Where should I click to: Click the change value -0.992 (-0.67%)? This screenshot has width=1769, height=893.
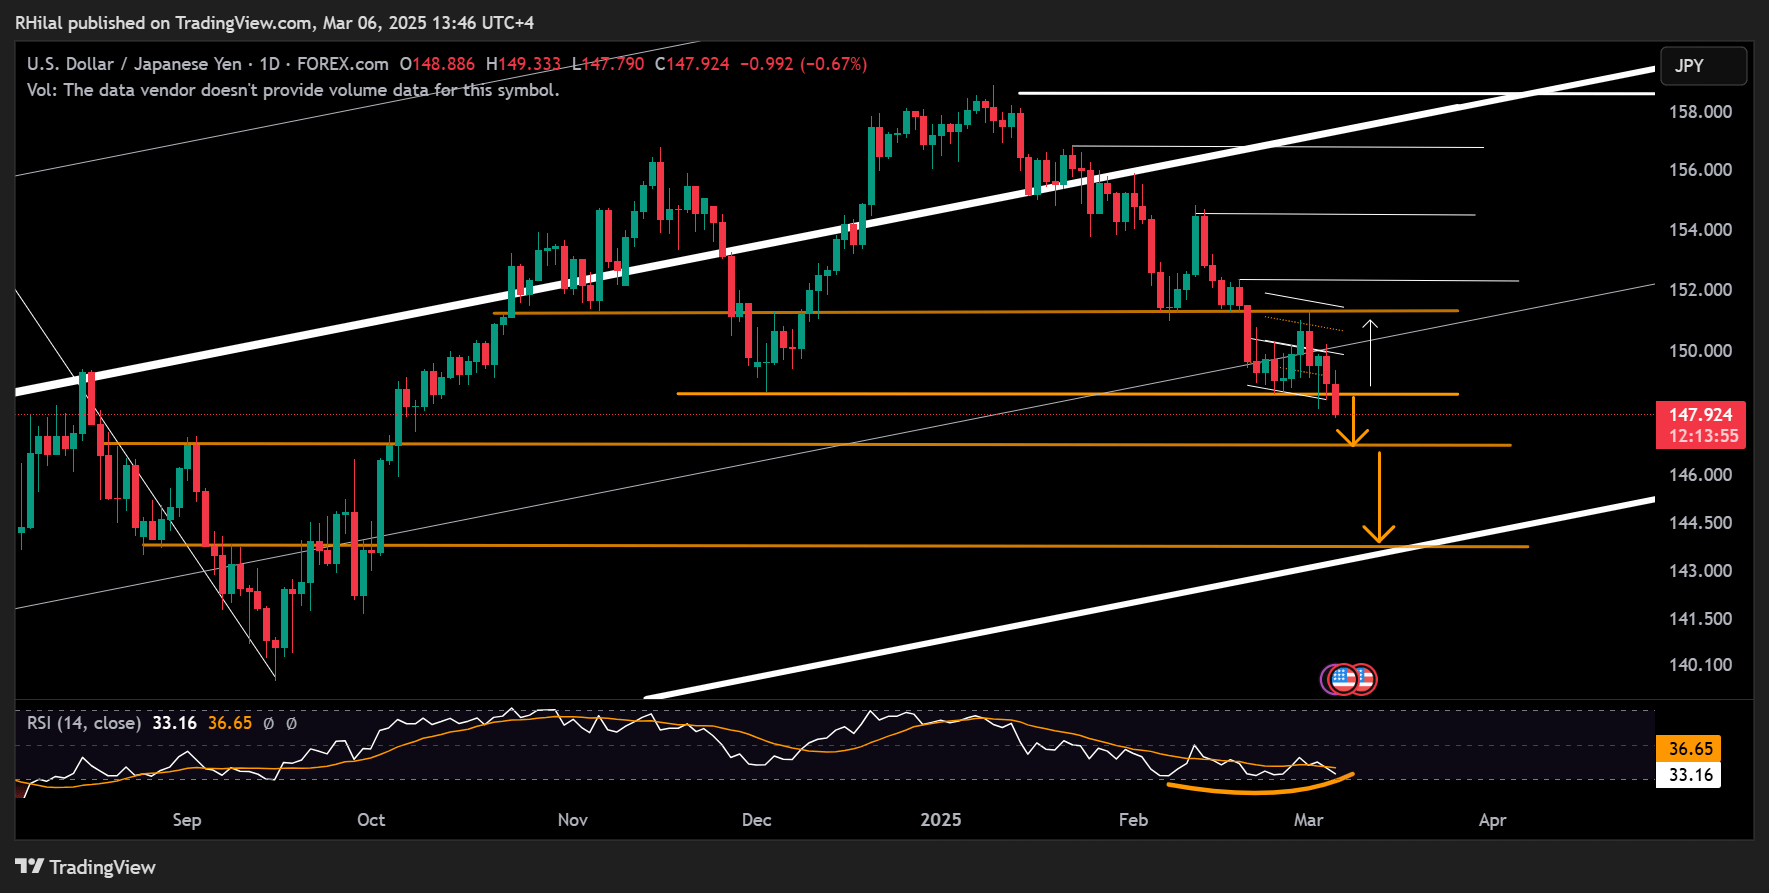pos(804,64)
